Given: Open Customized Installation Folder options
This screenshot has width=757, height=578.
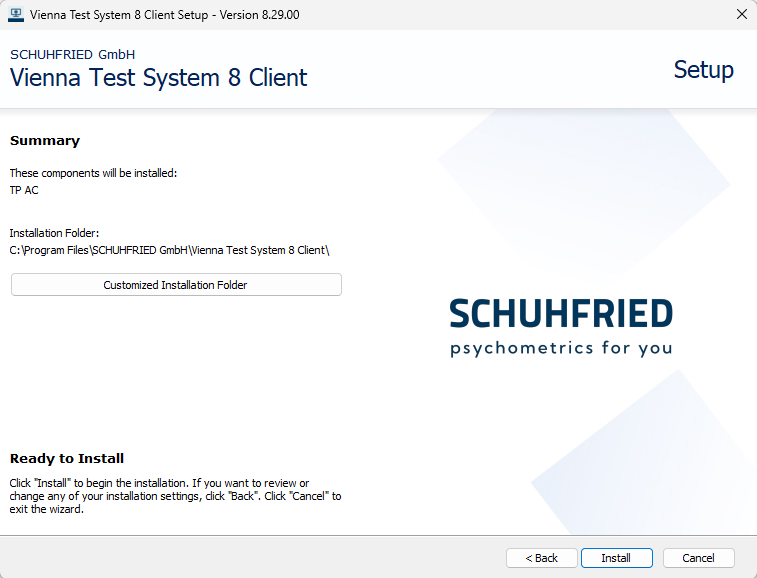Looking at the screenshot, I should pyautogui.click(x=176, y=285).
